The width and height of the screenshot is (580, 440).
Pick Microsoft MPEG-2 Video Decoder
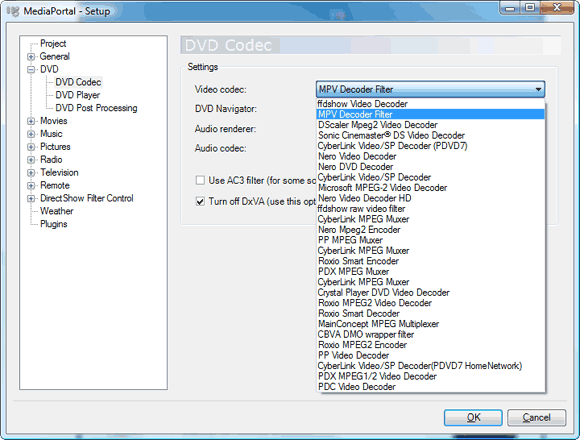point(431,188)
